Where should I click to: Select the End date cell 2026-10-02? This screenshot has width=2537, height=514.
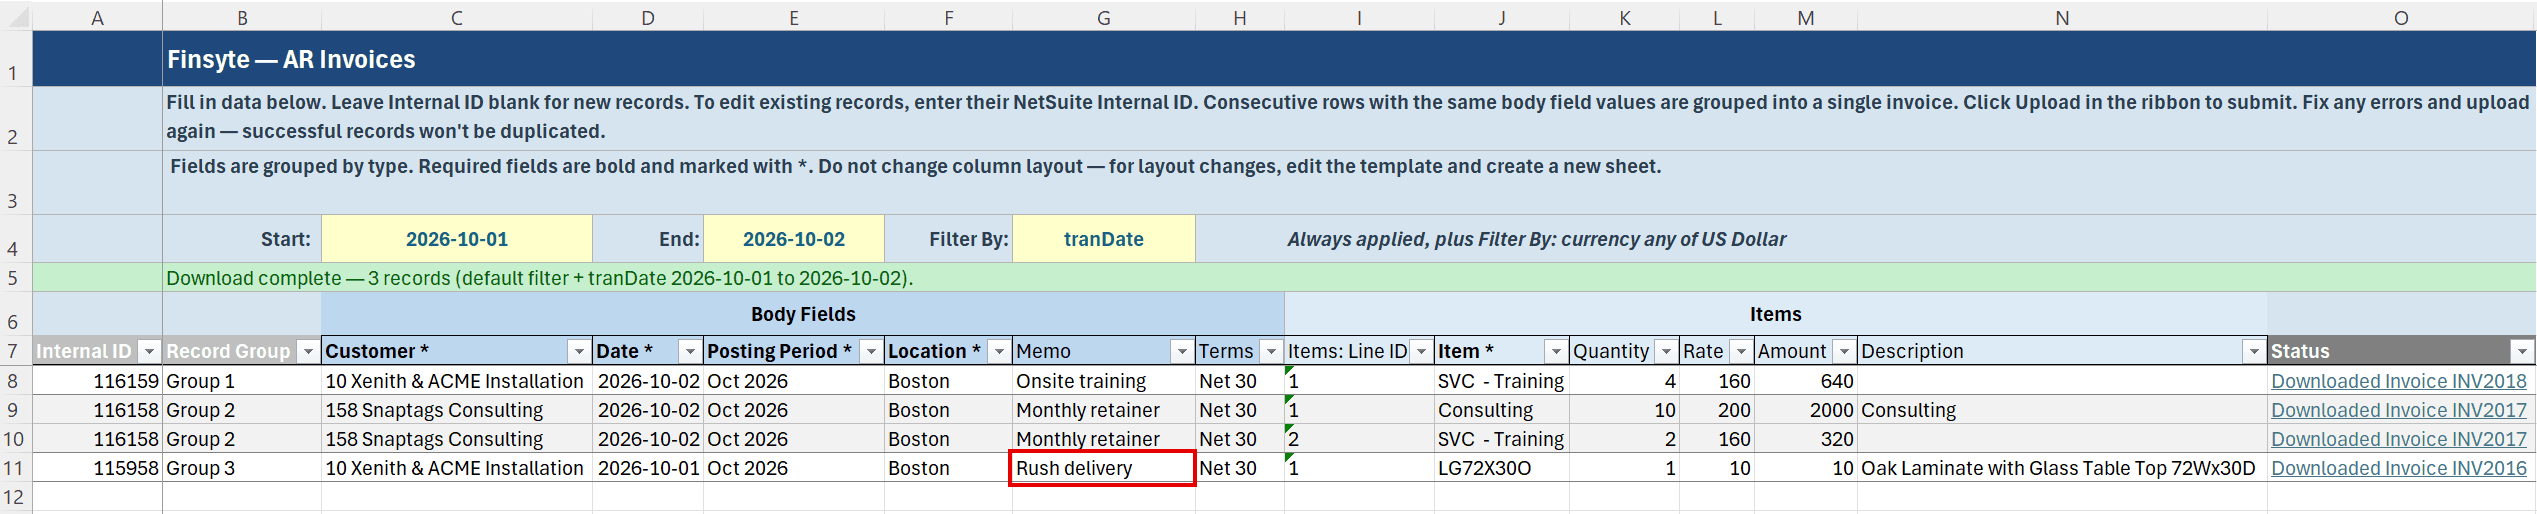click(794, 239)
